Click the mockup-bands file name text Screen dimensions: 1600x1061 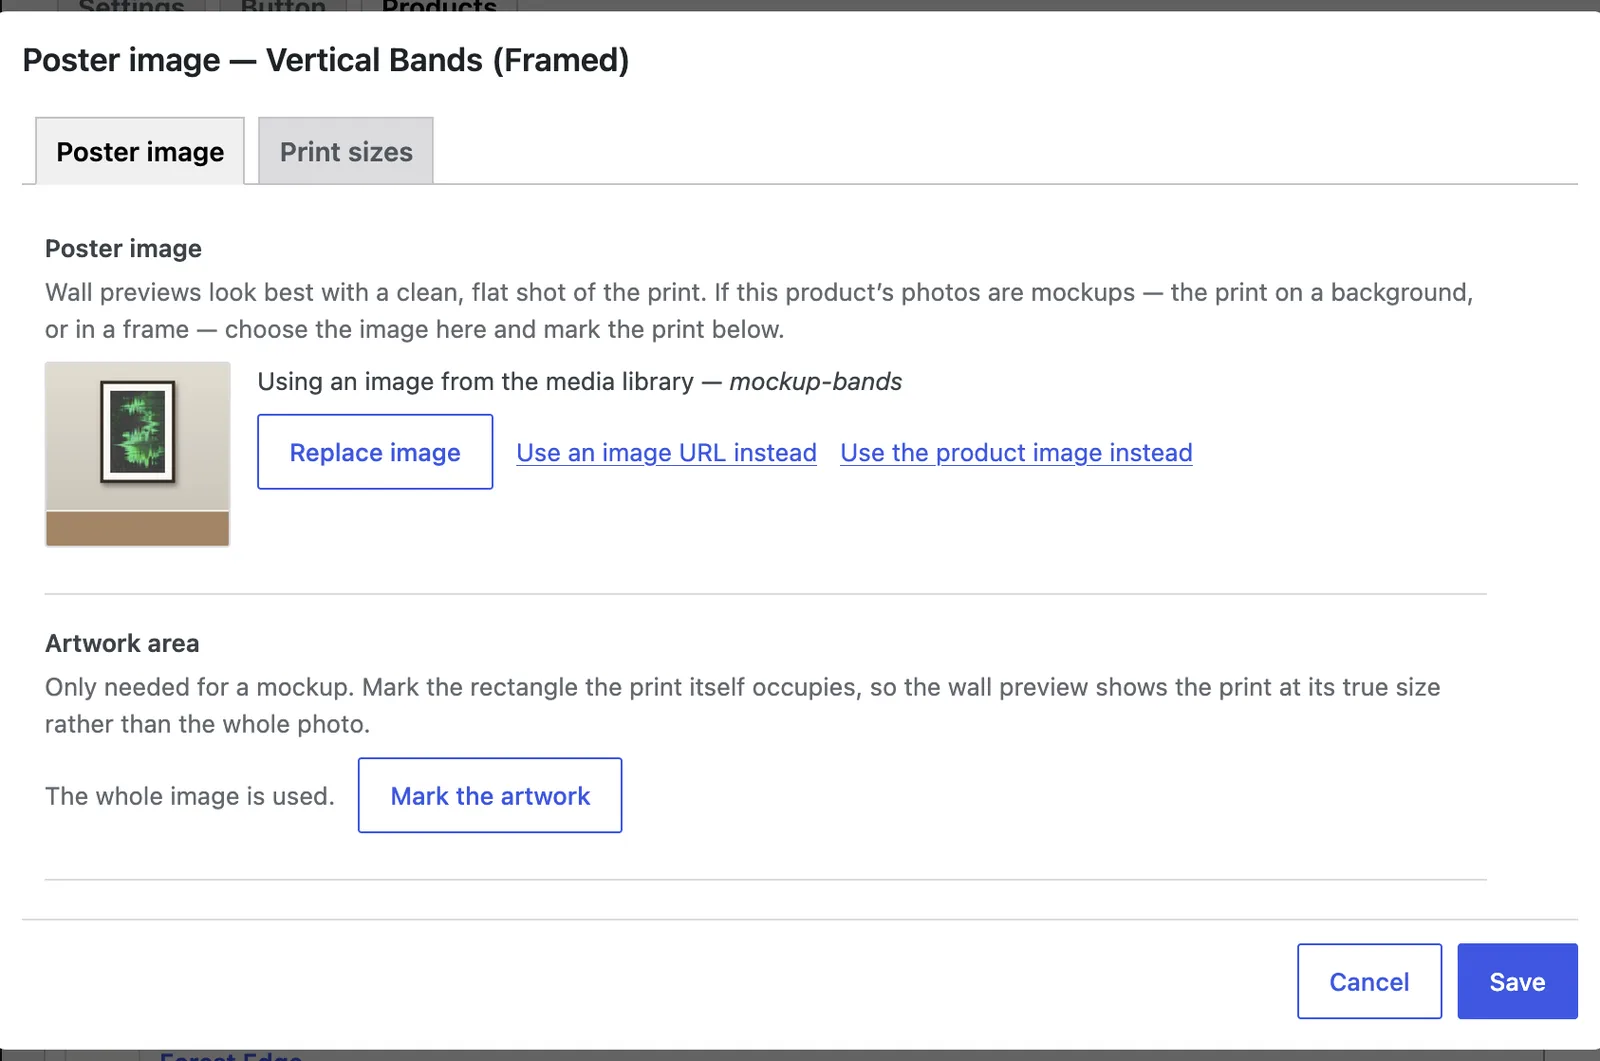(x=815, y=381)
